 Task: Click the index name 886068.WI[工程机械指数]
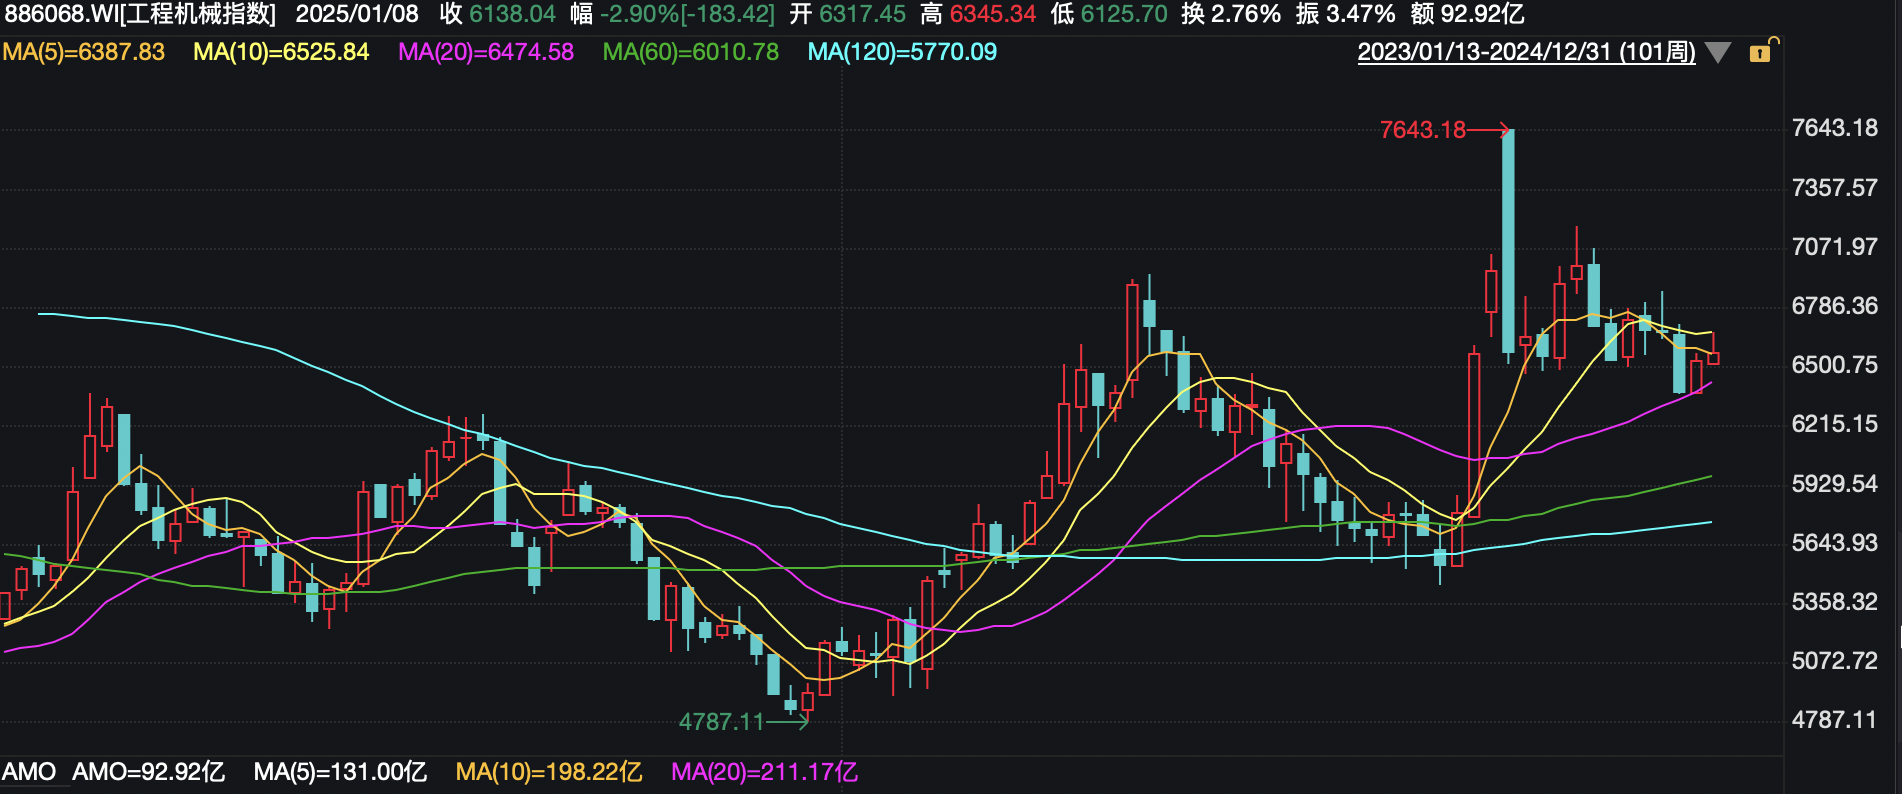tap(140, 14)
